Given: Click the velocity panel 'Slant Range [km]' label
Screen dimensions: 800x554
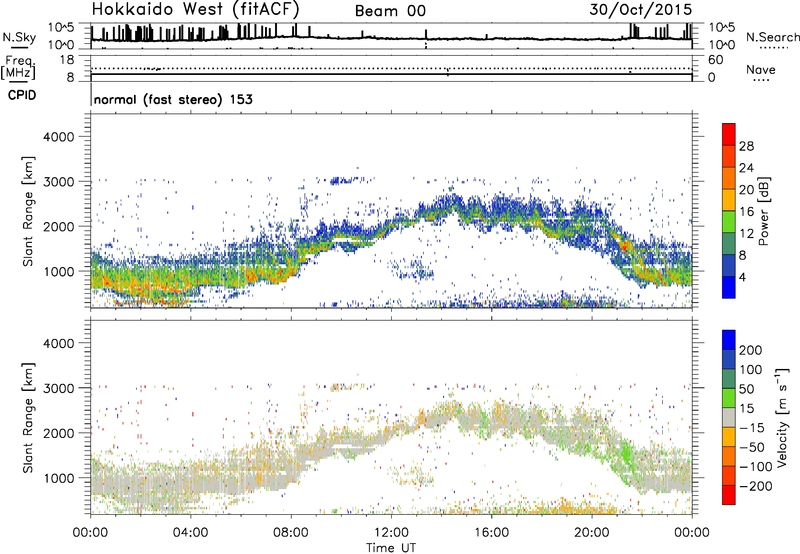Looking at the screenshot, I should pyautogui.click(x=28, y=418).
